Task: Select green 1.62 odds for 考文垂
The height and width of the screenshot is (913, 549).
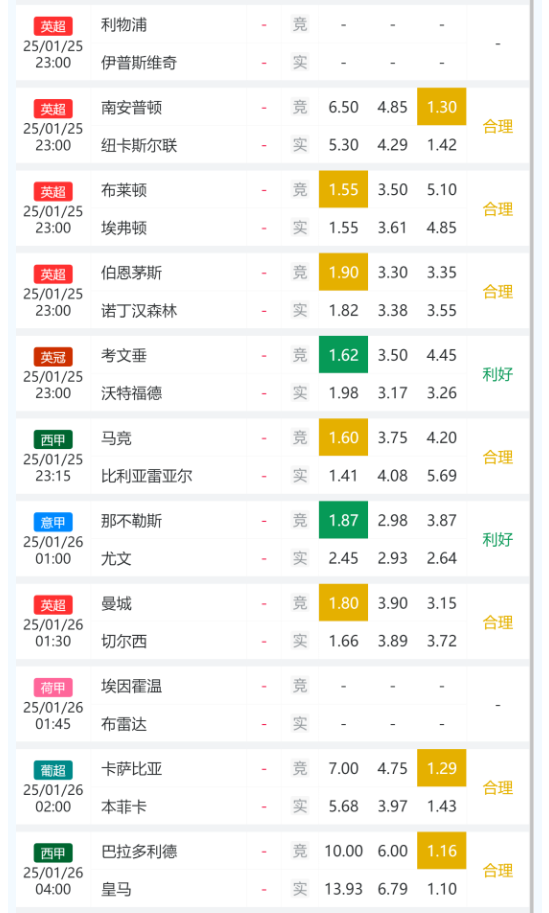Action: tap(343, 355)
